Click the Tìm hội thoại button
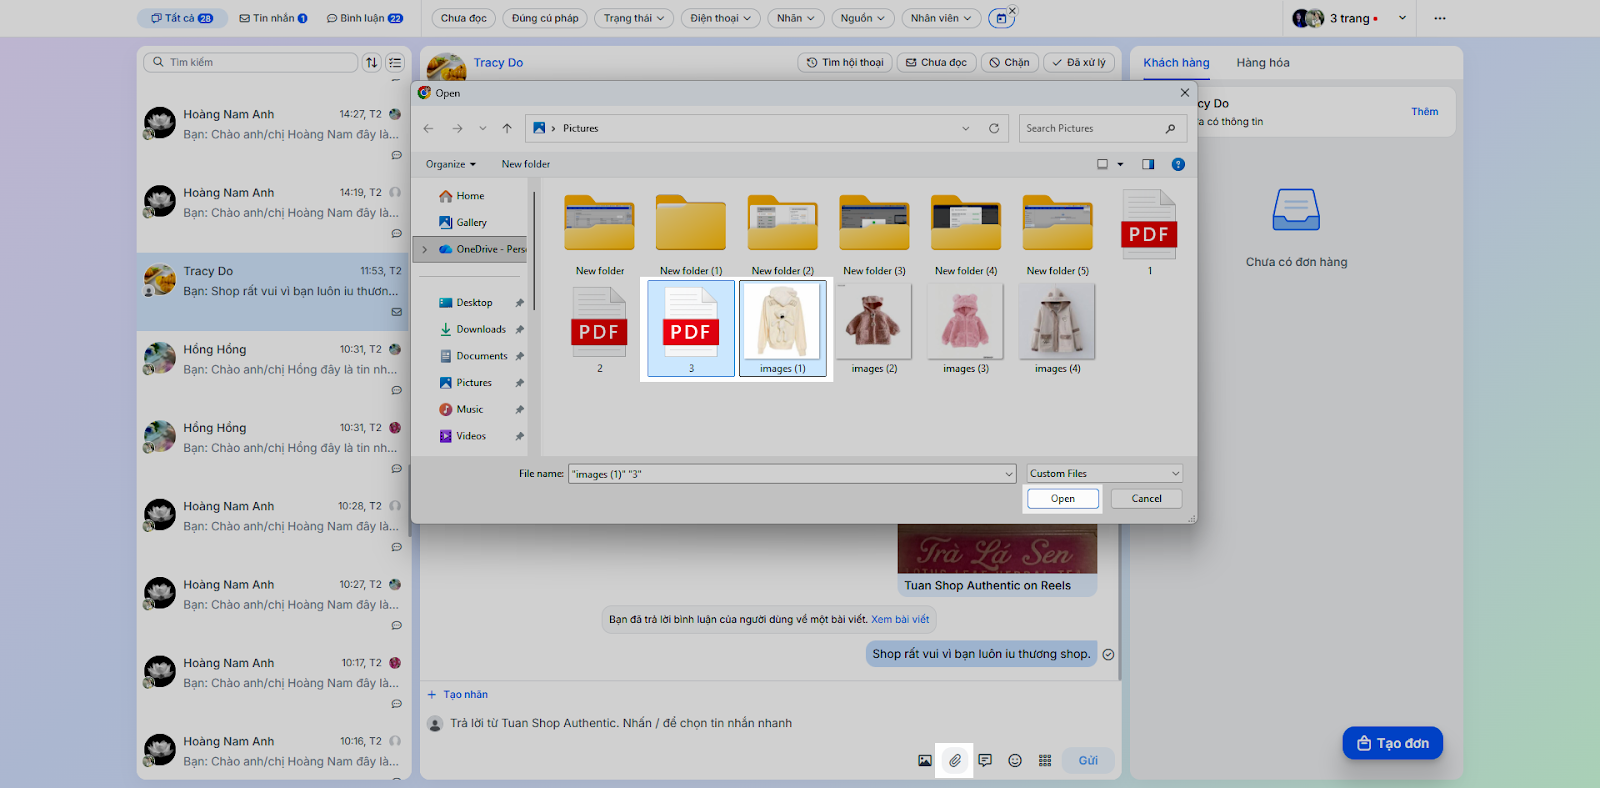The image size is (1600, 788). (x=845, y=62)
